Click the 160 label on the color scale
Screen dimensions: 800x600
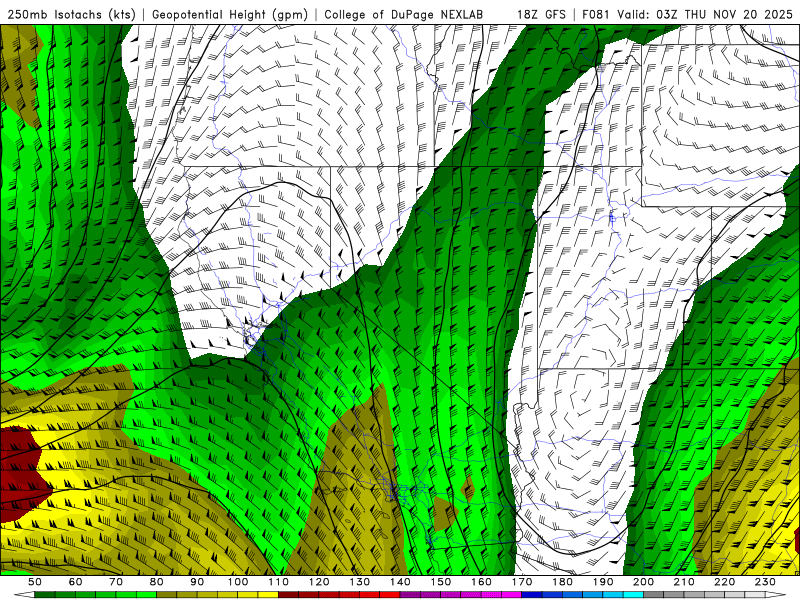click(x=481, y=582)
